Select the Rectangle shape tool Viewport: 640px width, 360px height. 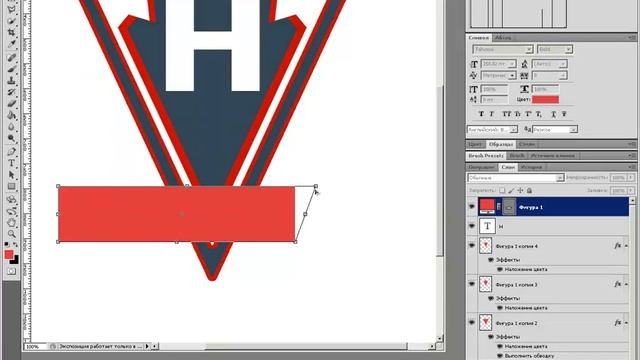tap(12, 187)
